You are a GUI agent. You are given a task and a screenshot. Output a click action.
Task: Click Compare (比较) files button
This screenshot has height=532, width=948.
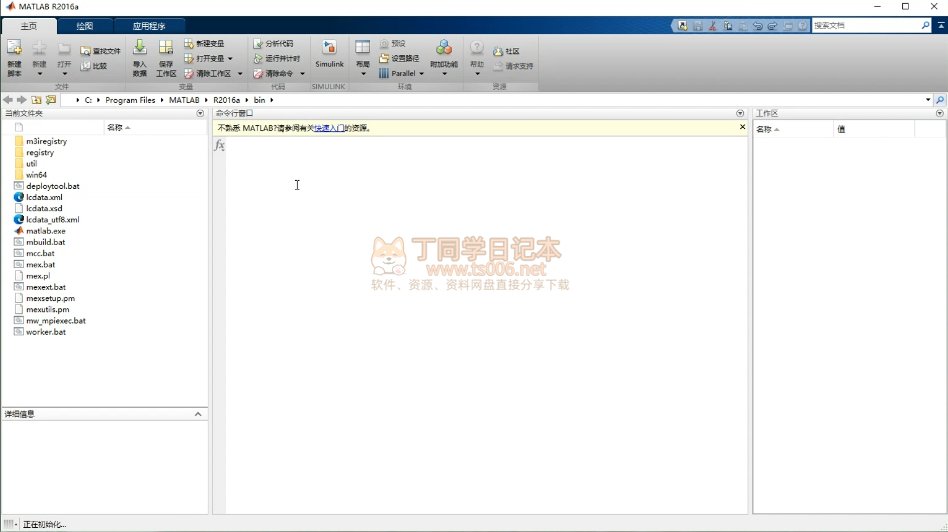pyautogui.click(x=94, y=66)
